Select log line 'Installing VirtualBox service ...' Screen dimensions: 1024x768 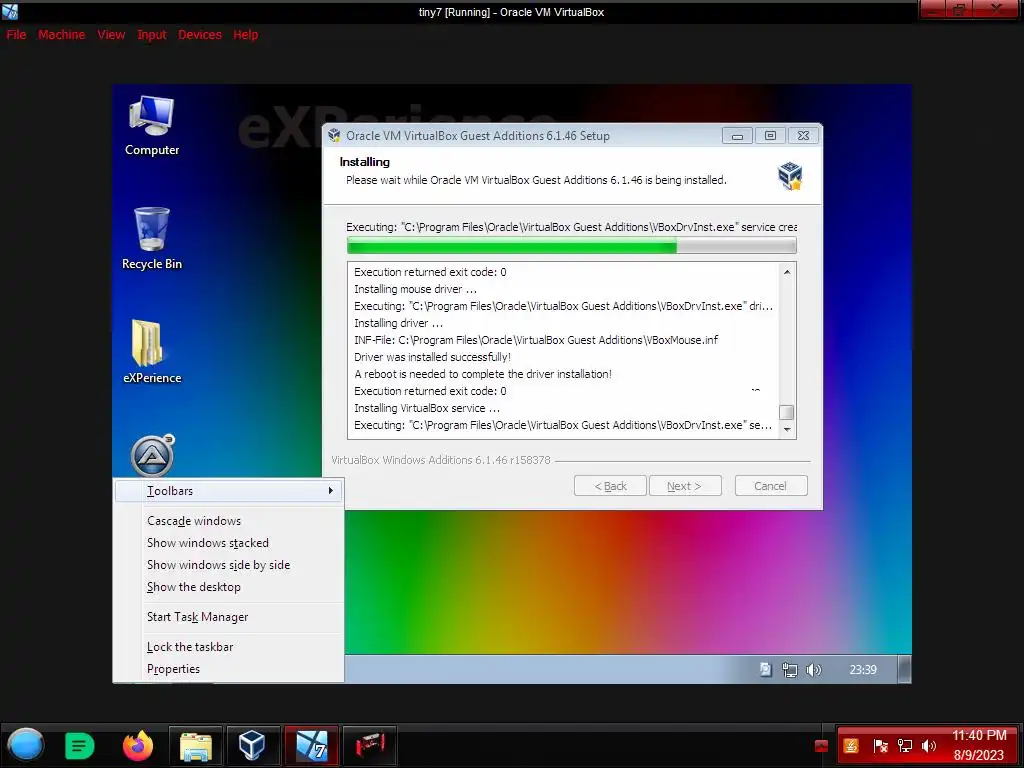[427, 408]
